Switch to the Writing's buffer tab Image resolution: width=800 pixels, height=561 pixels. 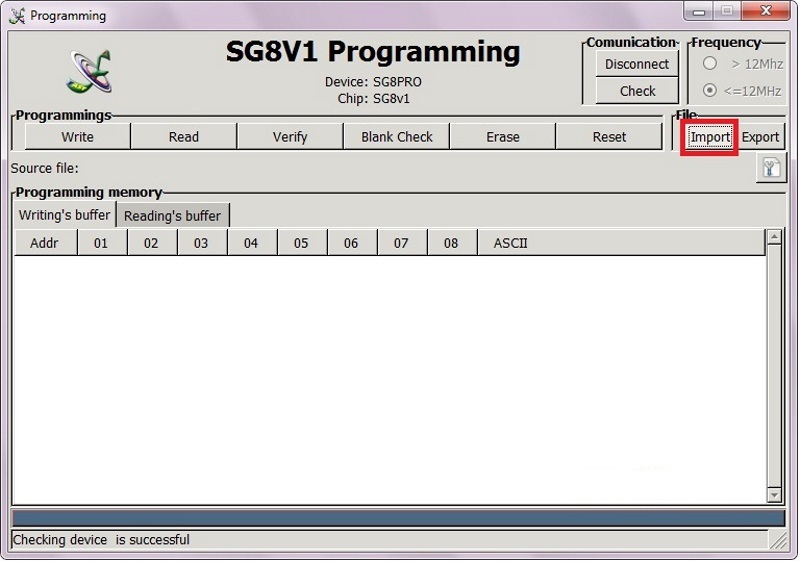tap(65, 215)
